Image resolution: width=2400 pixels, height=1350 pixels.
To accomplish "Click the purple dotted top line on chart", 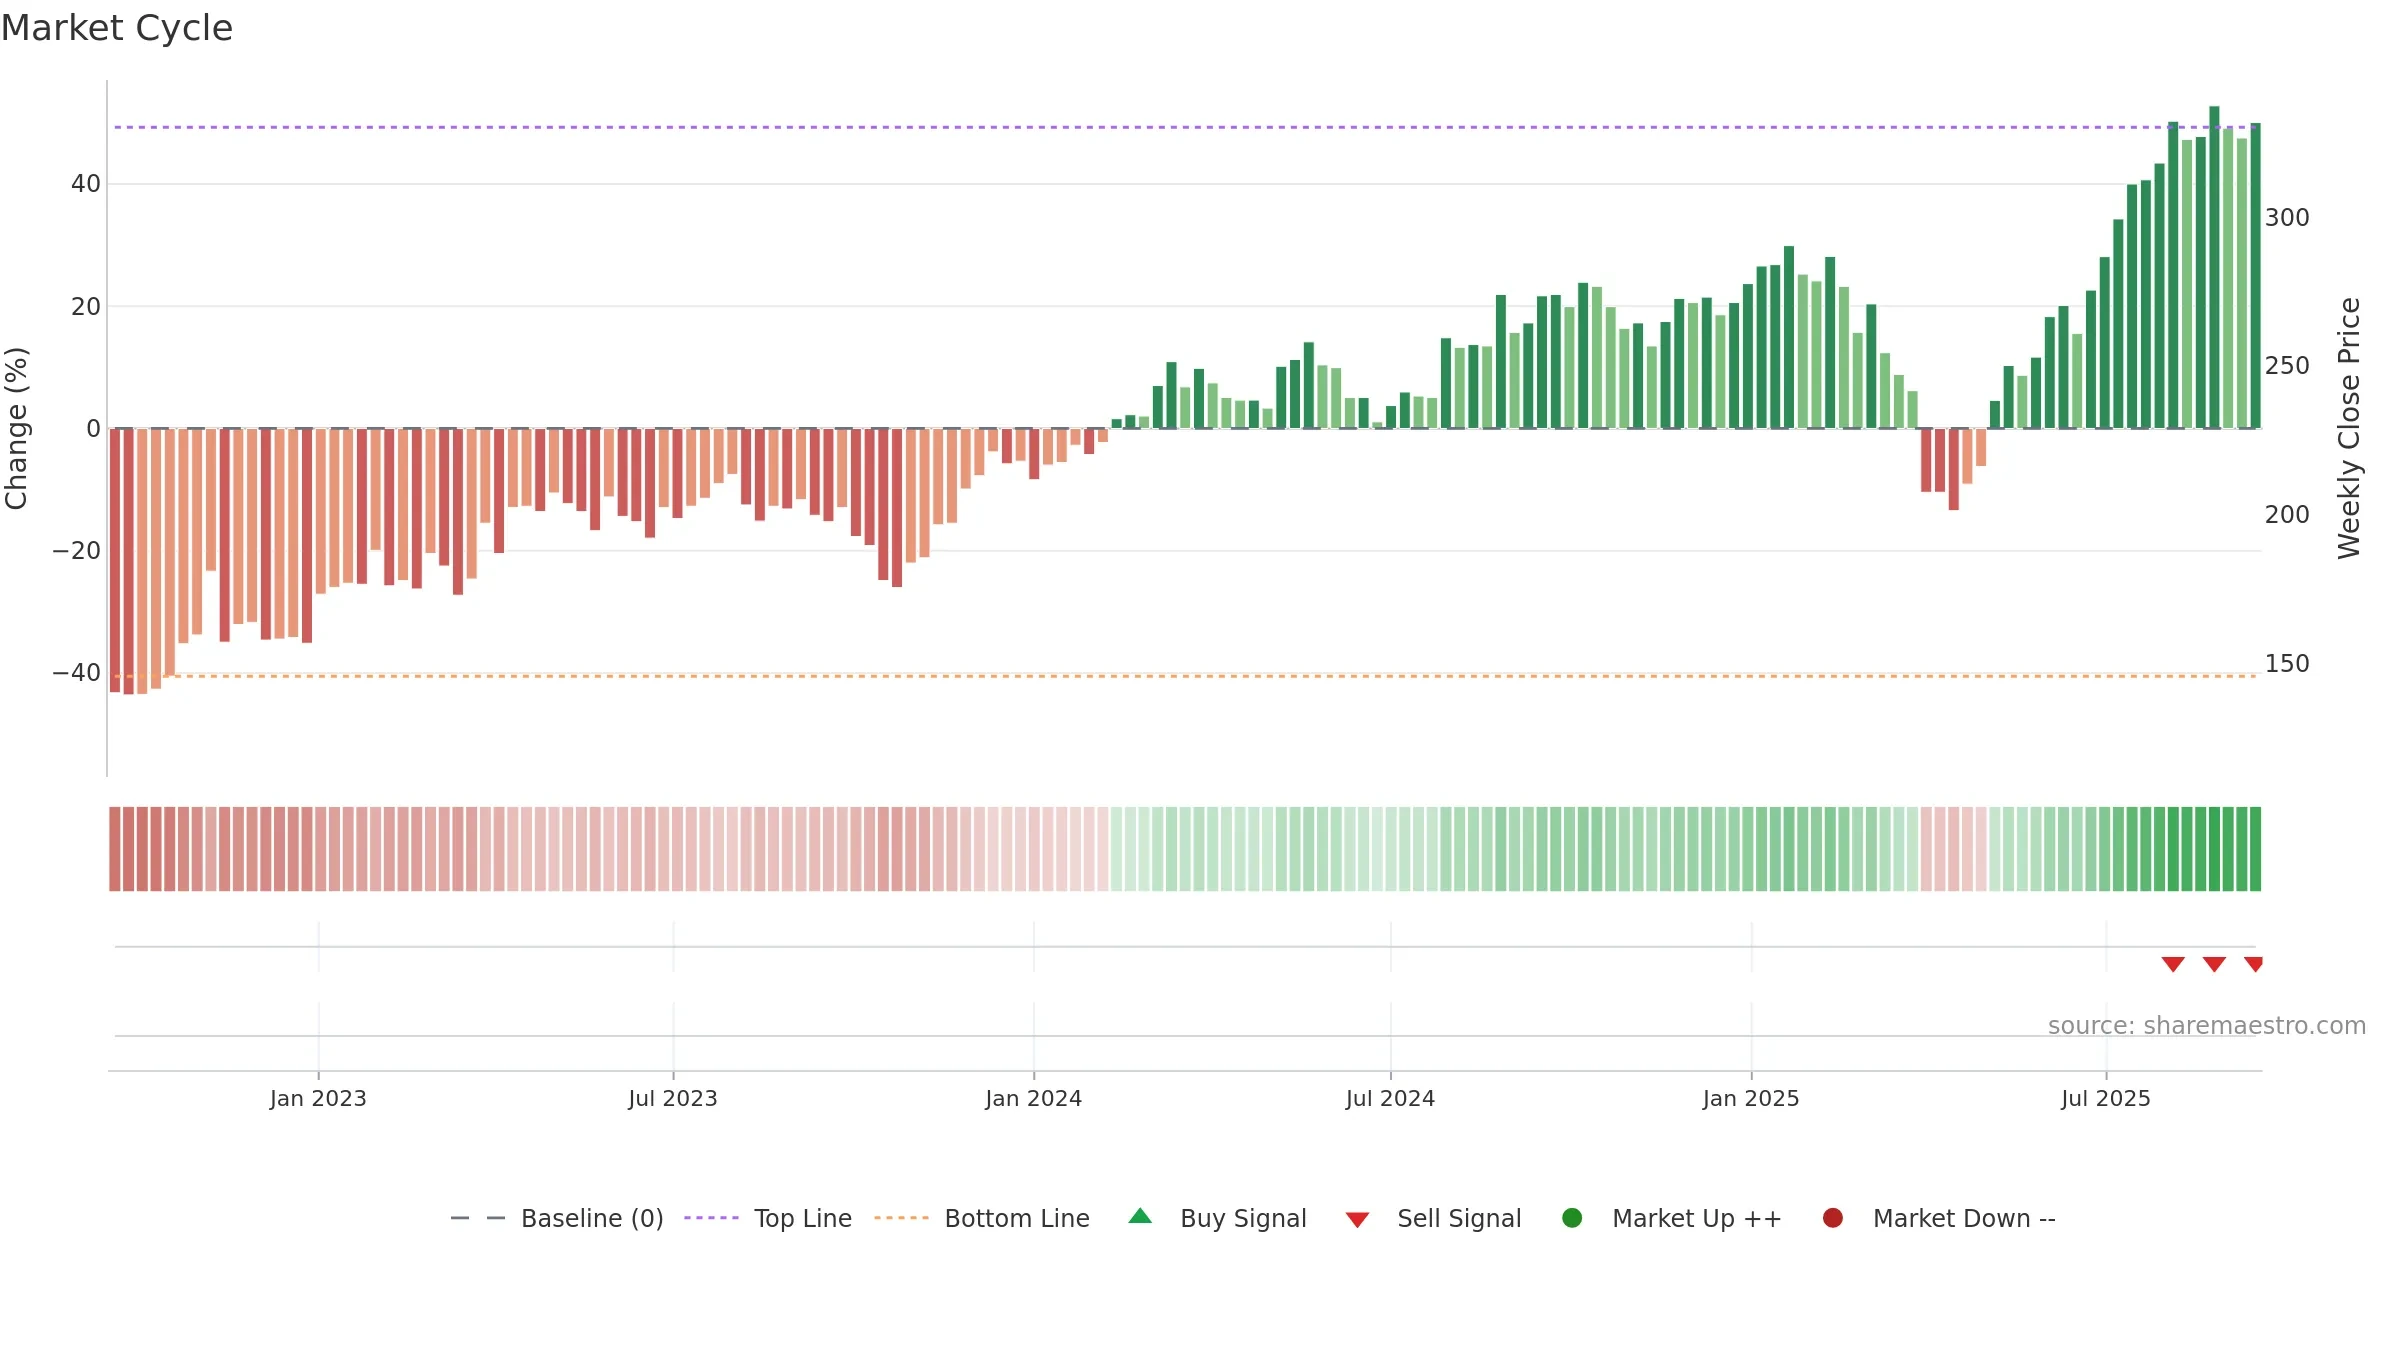I will 1185,127.
